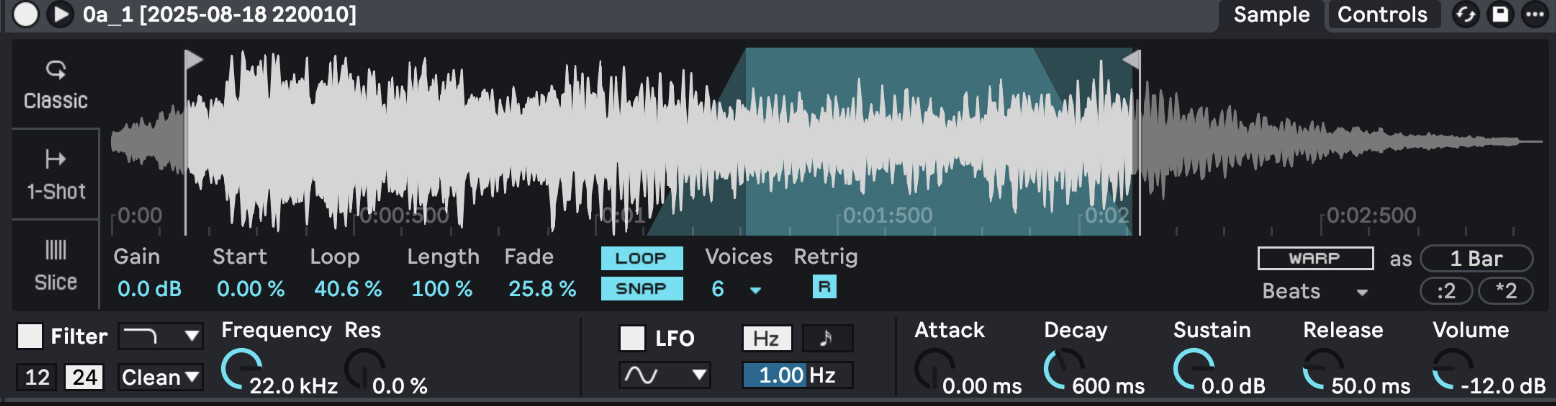Save preset with the disk icon
Screen dimensions: 1556x406
pos(1500,14)
